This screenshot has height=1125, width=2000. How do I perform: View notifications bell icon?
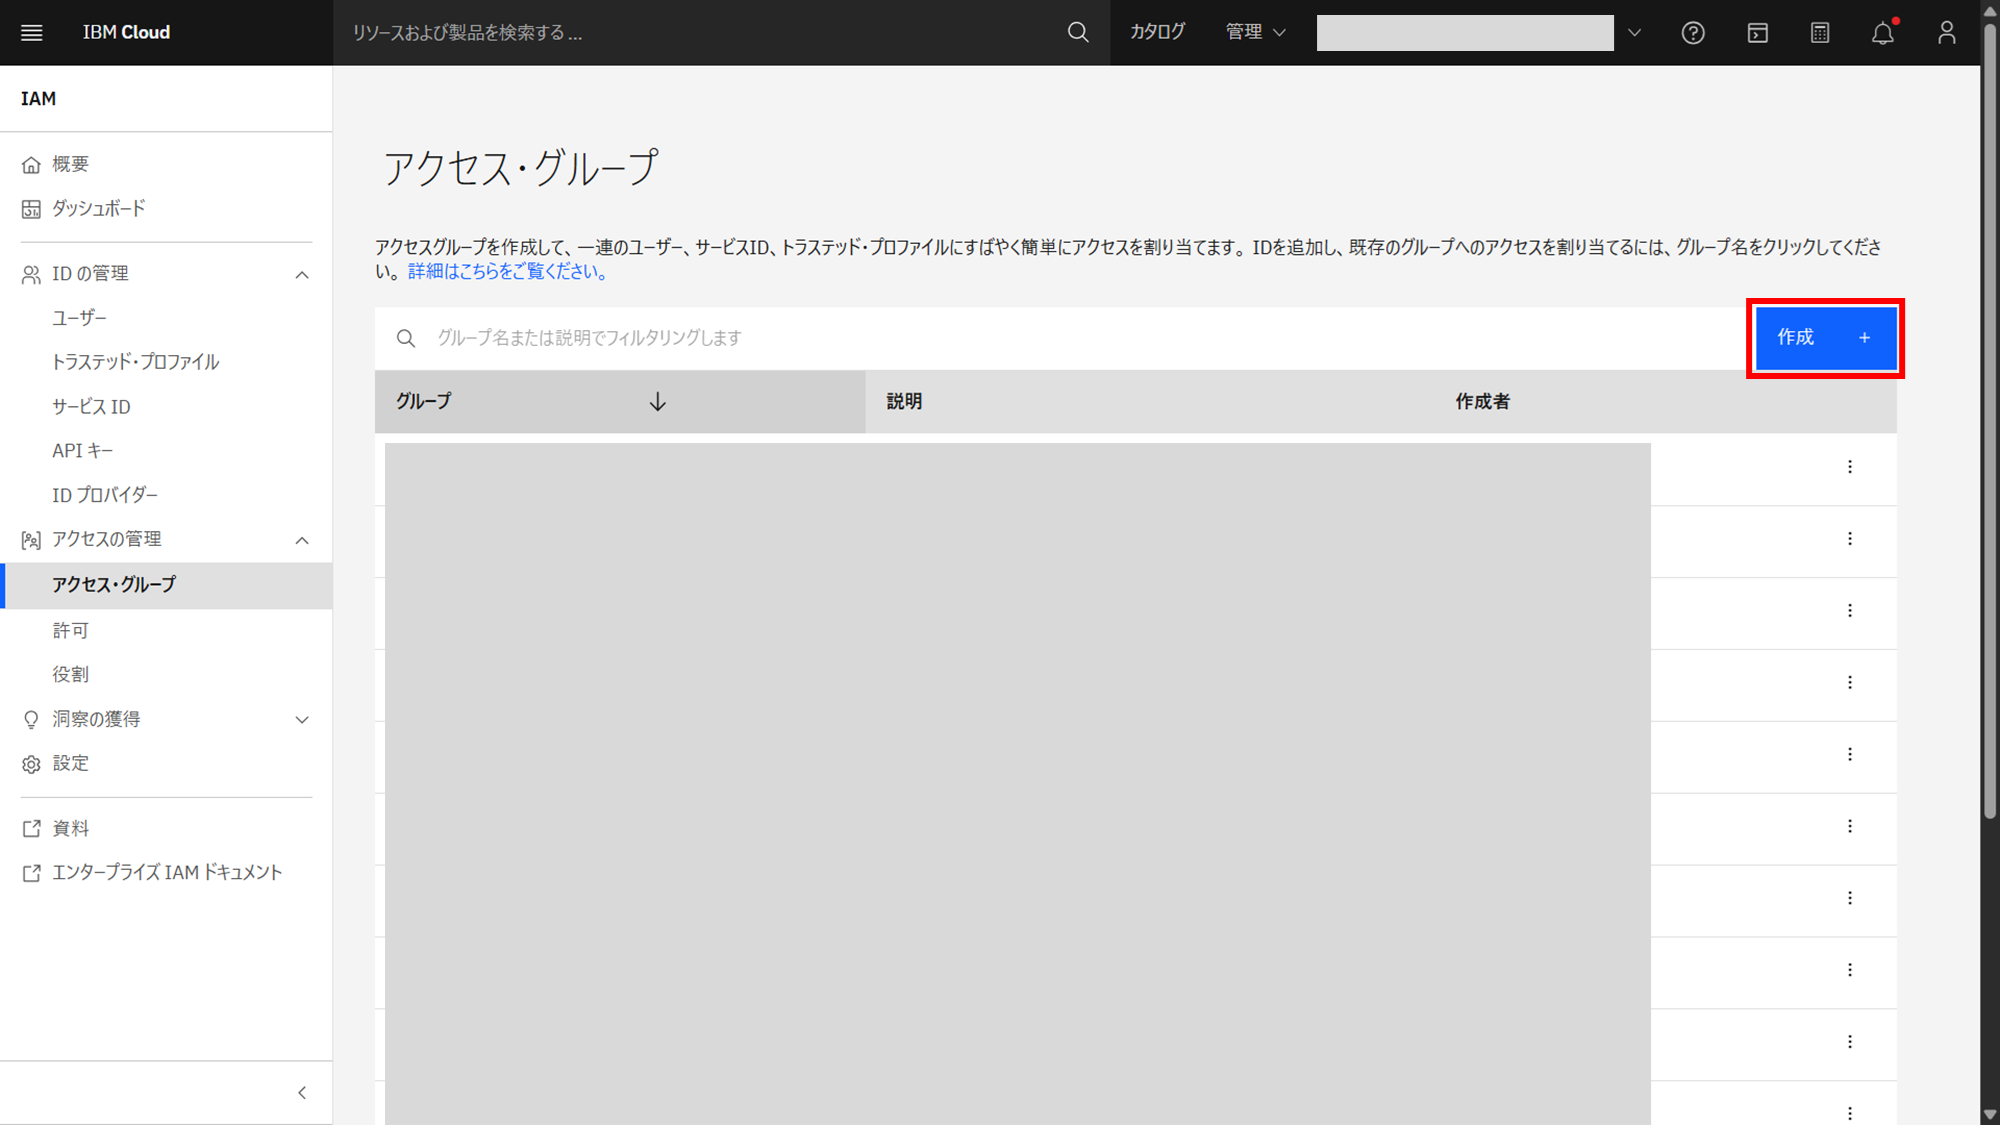[x=1883, y=33]
